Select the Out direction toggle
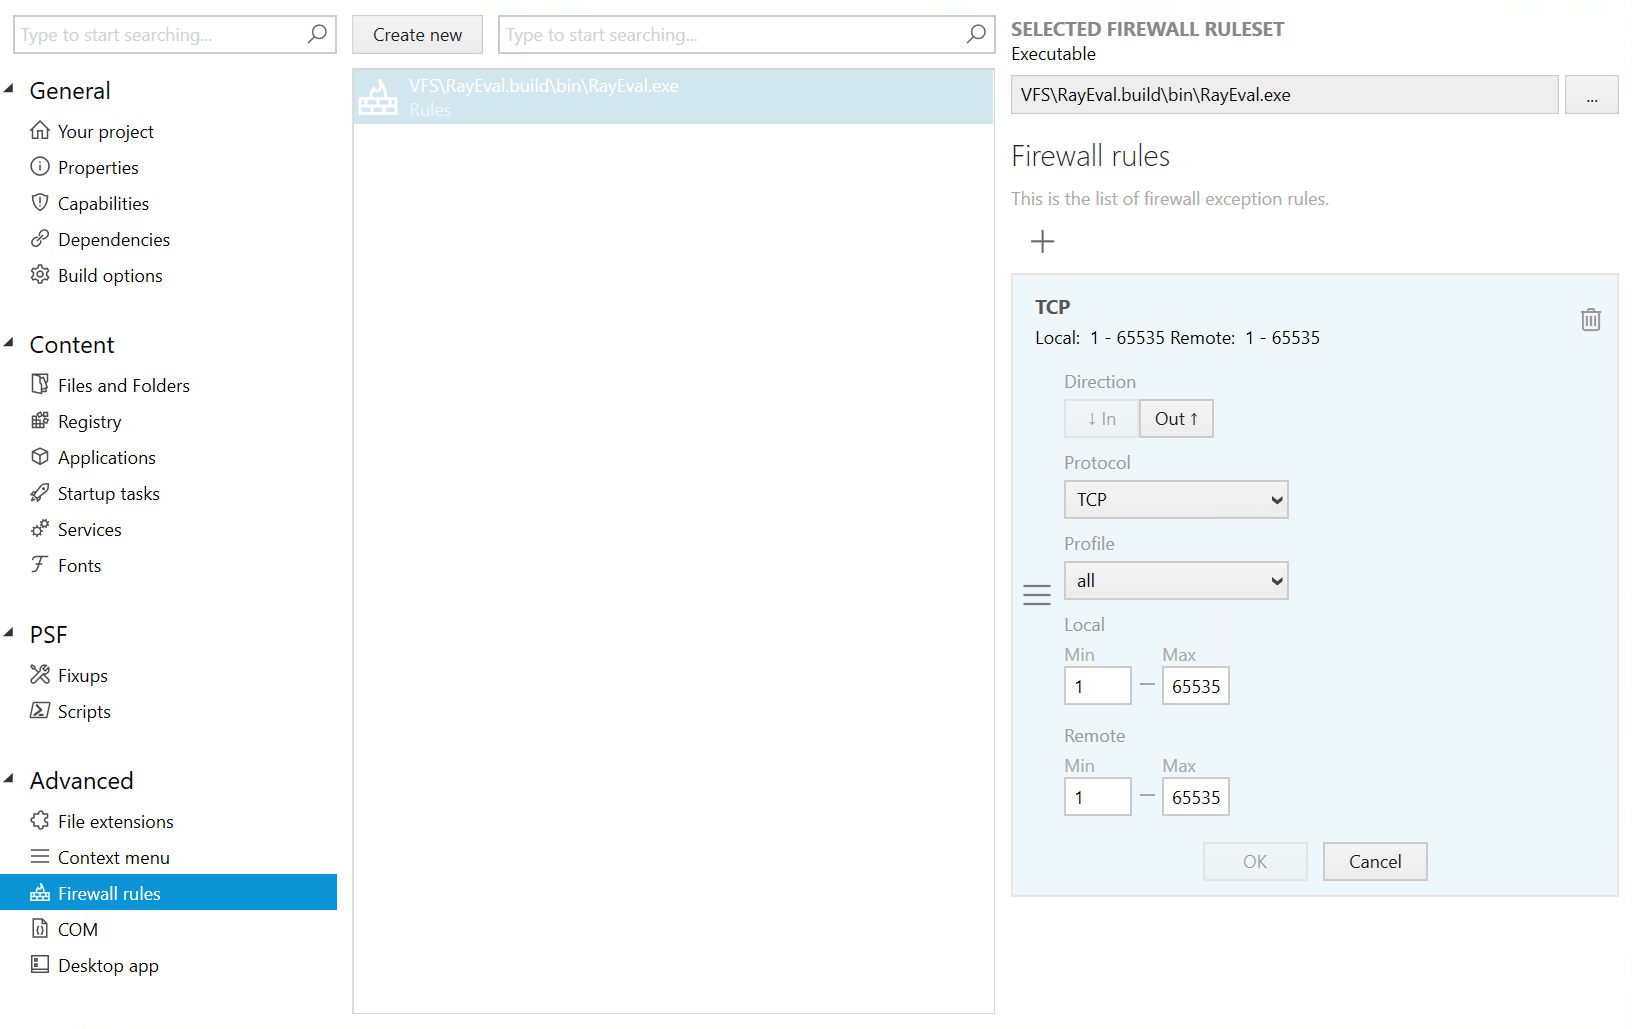The height and width of the screenshot is (1029, 1632). click(x=1175, y=418)
